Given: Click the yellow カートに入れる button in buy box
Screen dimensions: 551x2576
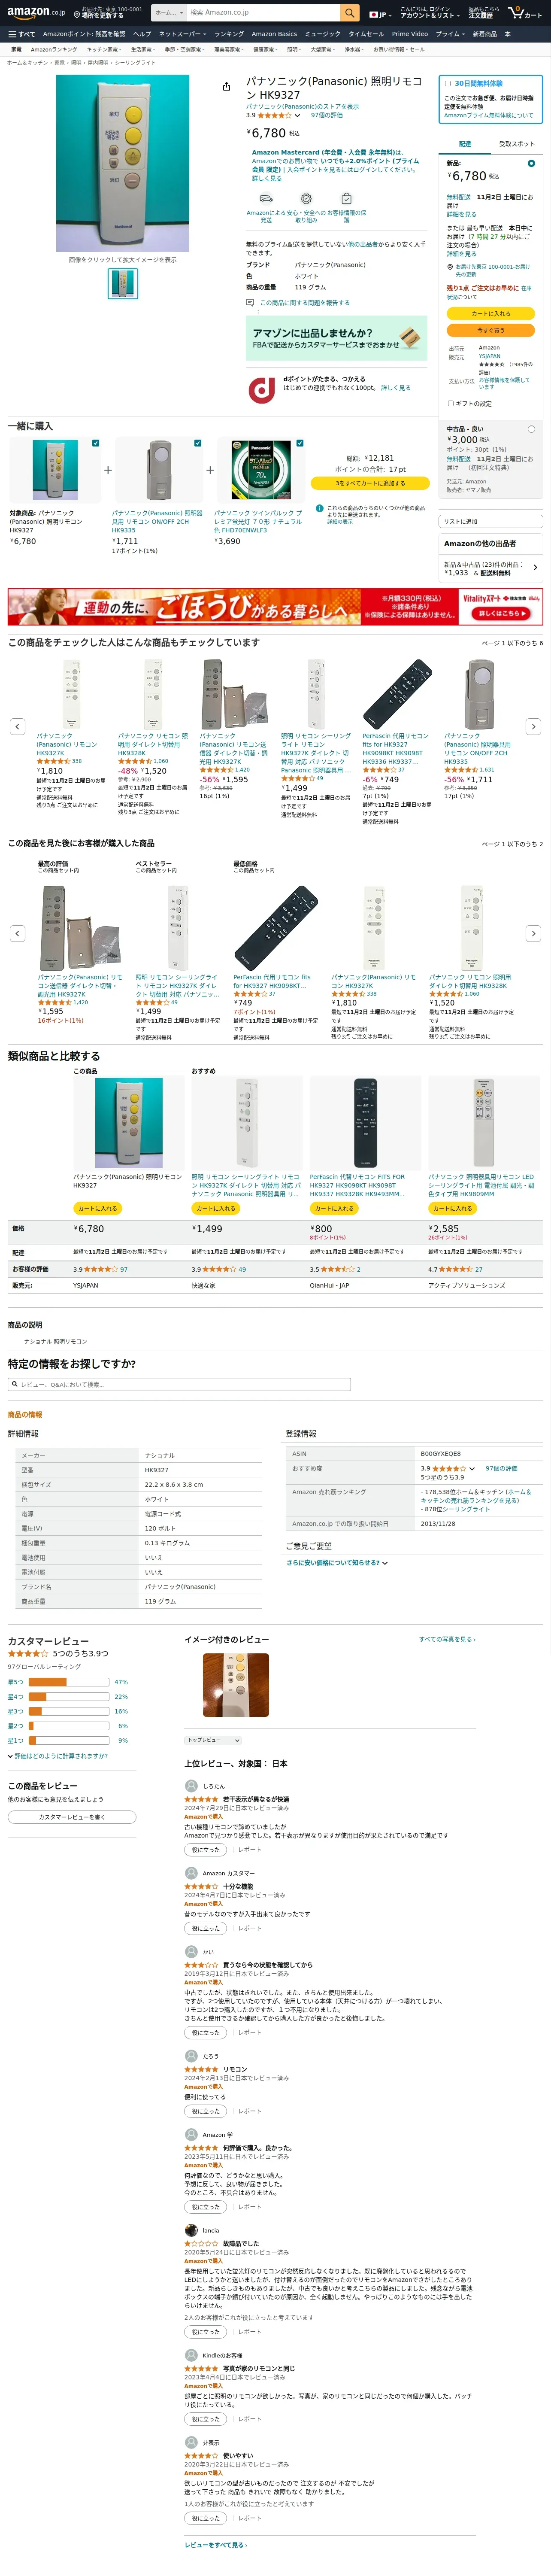Looking at the screenshot, I should [x=490, y=314].
